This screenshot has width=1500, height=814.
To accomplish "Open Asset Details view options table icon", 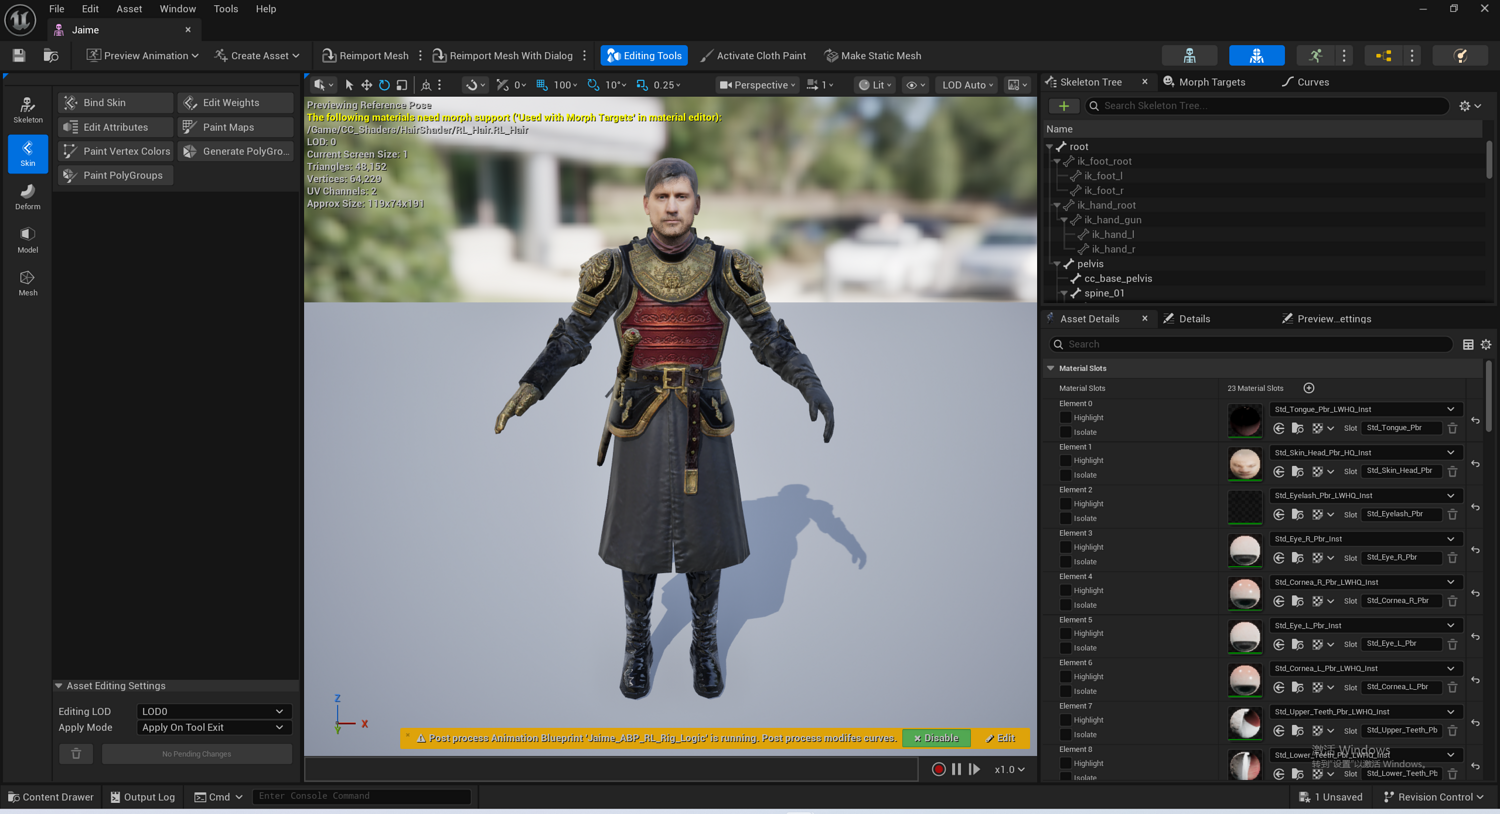I will [1468, 345].
